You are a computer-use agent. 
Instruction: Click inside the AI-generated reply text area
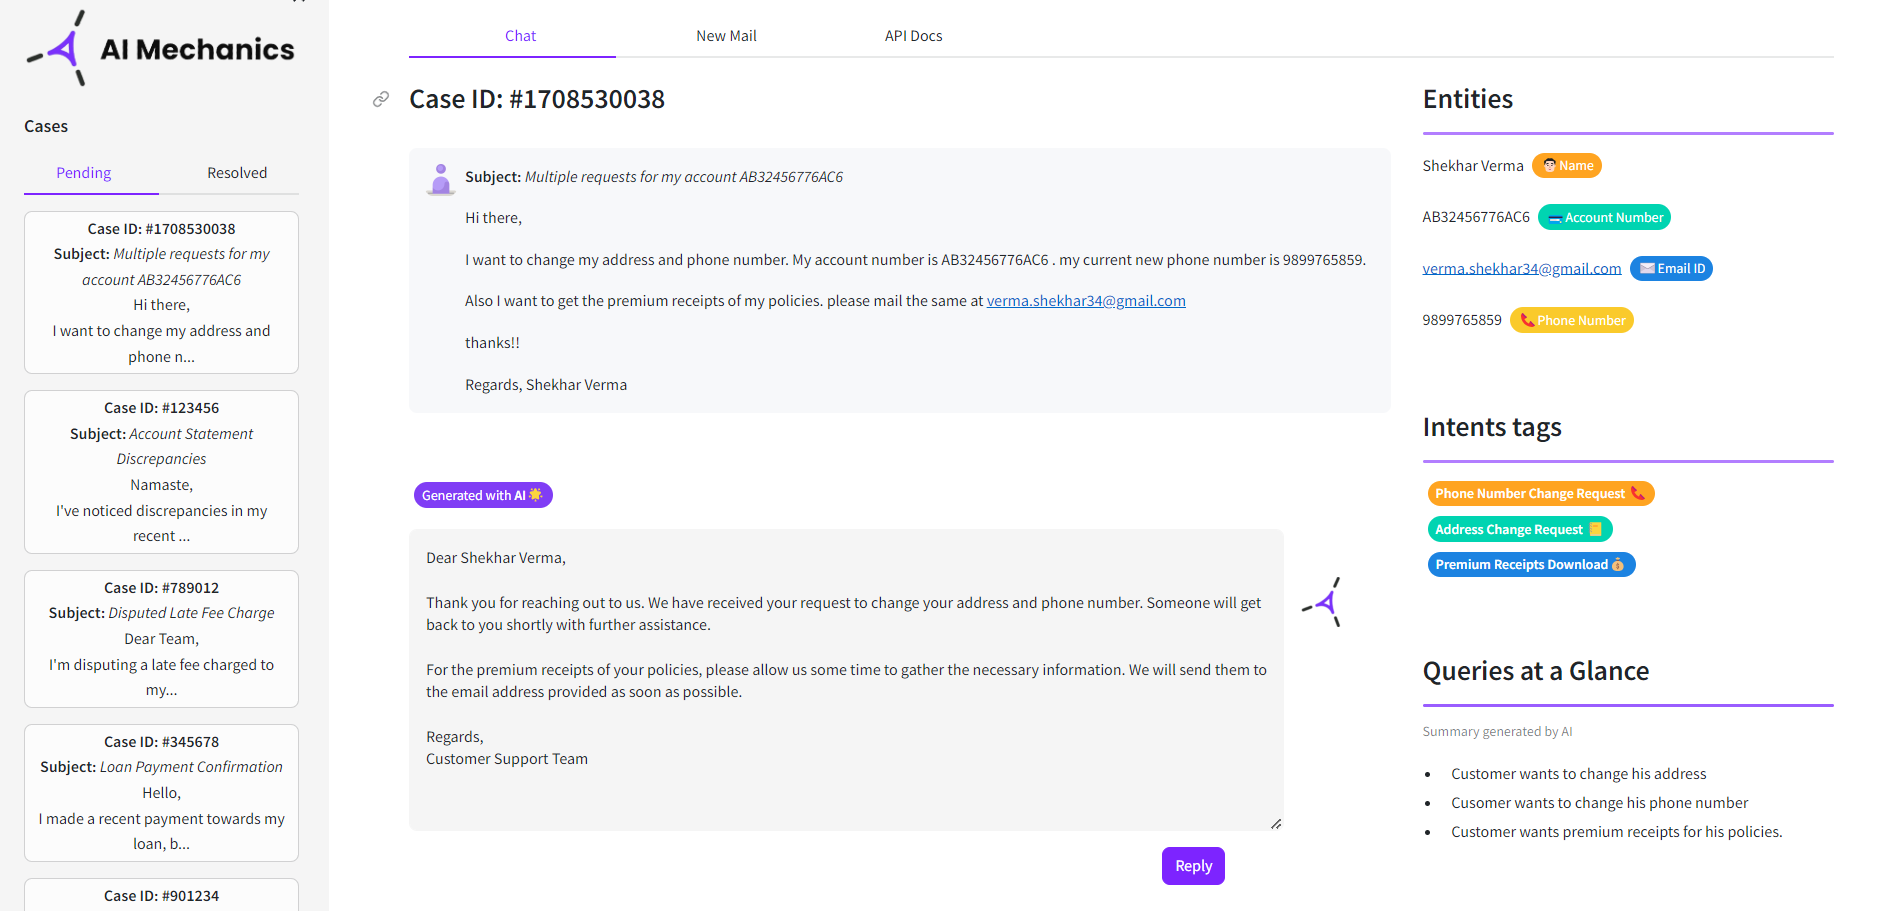click(x=845, y=680)
